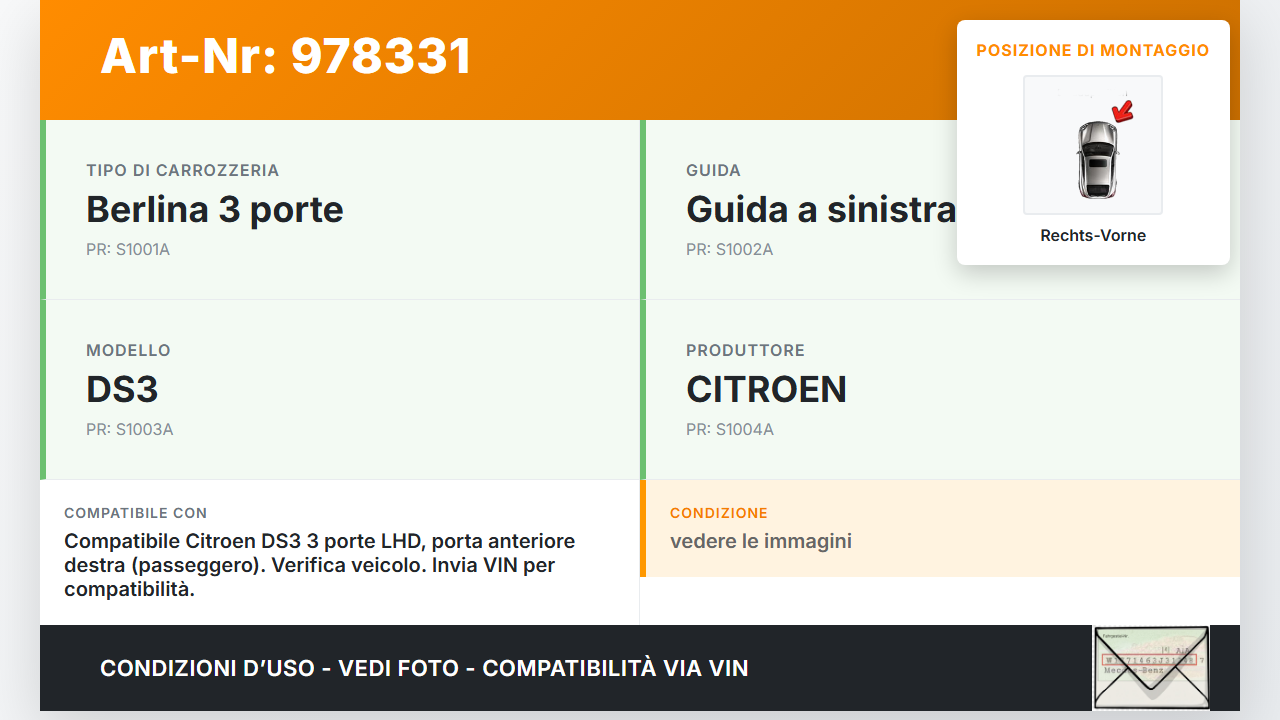1280x720 pixels.
Task: Click the PR: S1001A code
Action: [128, 249]
